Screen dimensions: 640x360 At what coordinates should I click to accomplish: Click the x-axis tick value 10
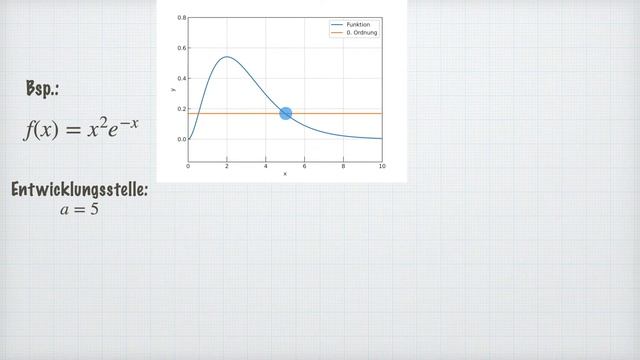point(382,166)
